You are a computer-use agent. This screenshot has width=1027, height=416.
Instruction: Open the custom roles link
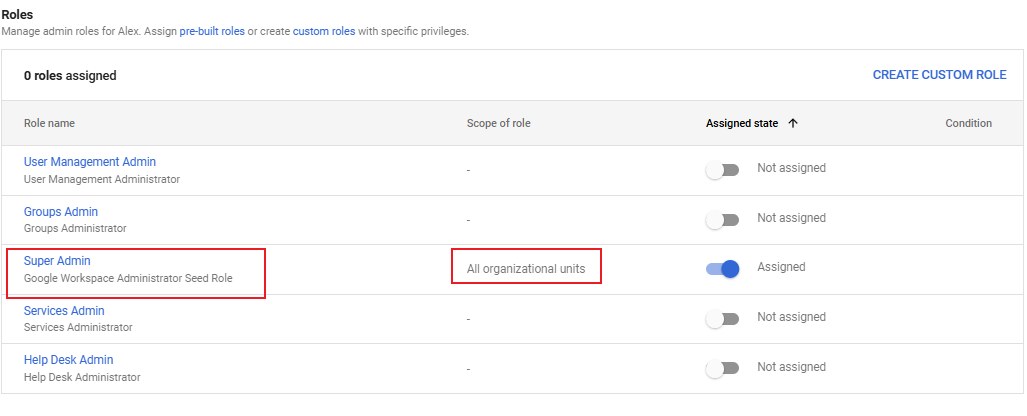324,31
